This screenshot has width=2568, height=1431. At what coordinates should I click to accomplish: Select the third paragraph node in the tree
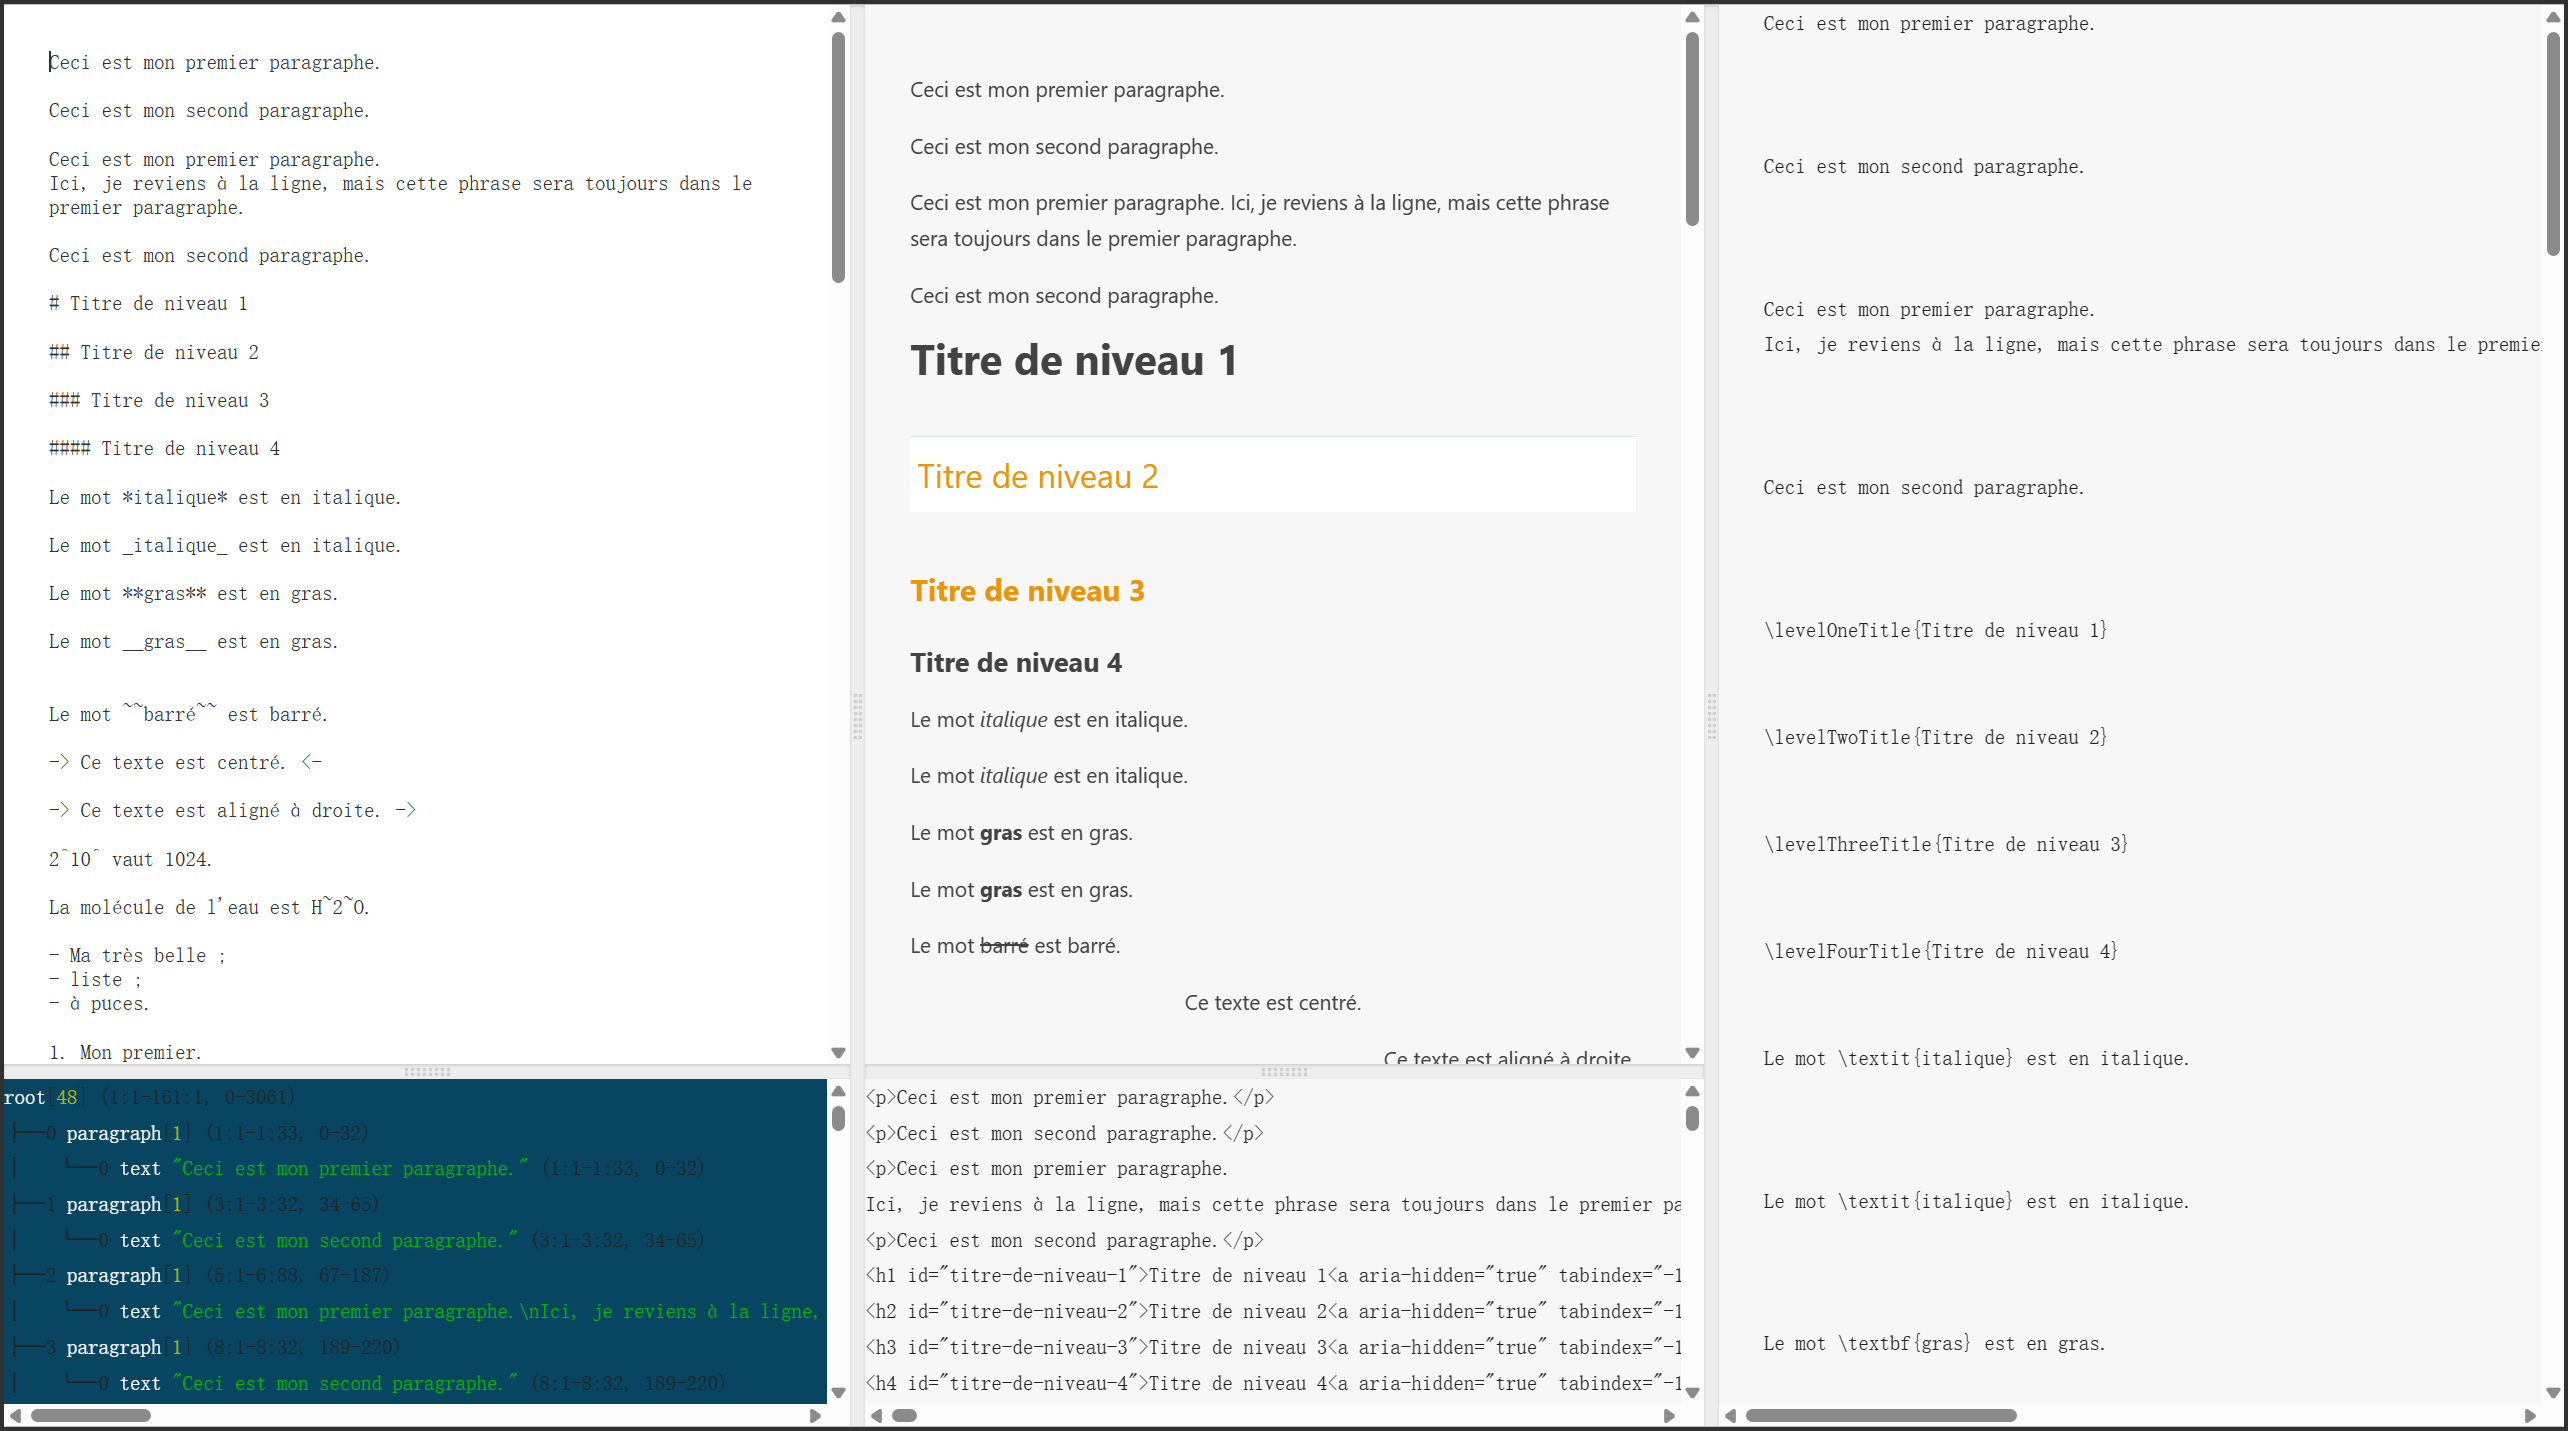(x=113, y=1275)
